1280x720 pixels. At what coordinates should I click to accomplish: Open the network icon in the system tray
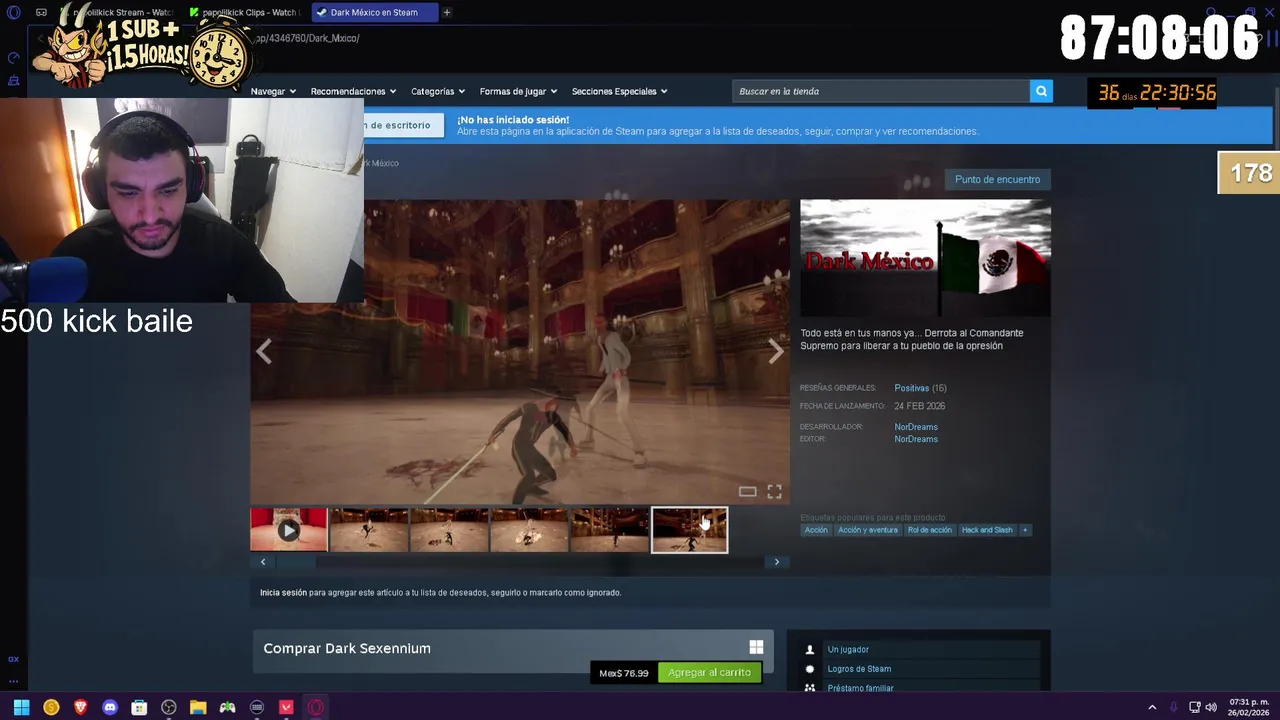[x=1194, y=707]
